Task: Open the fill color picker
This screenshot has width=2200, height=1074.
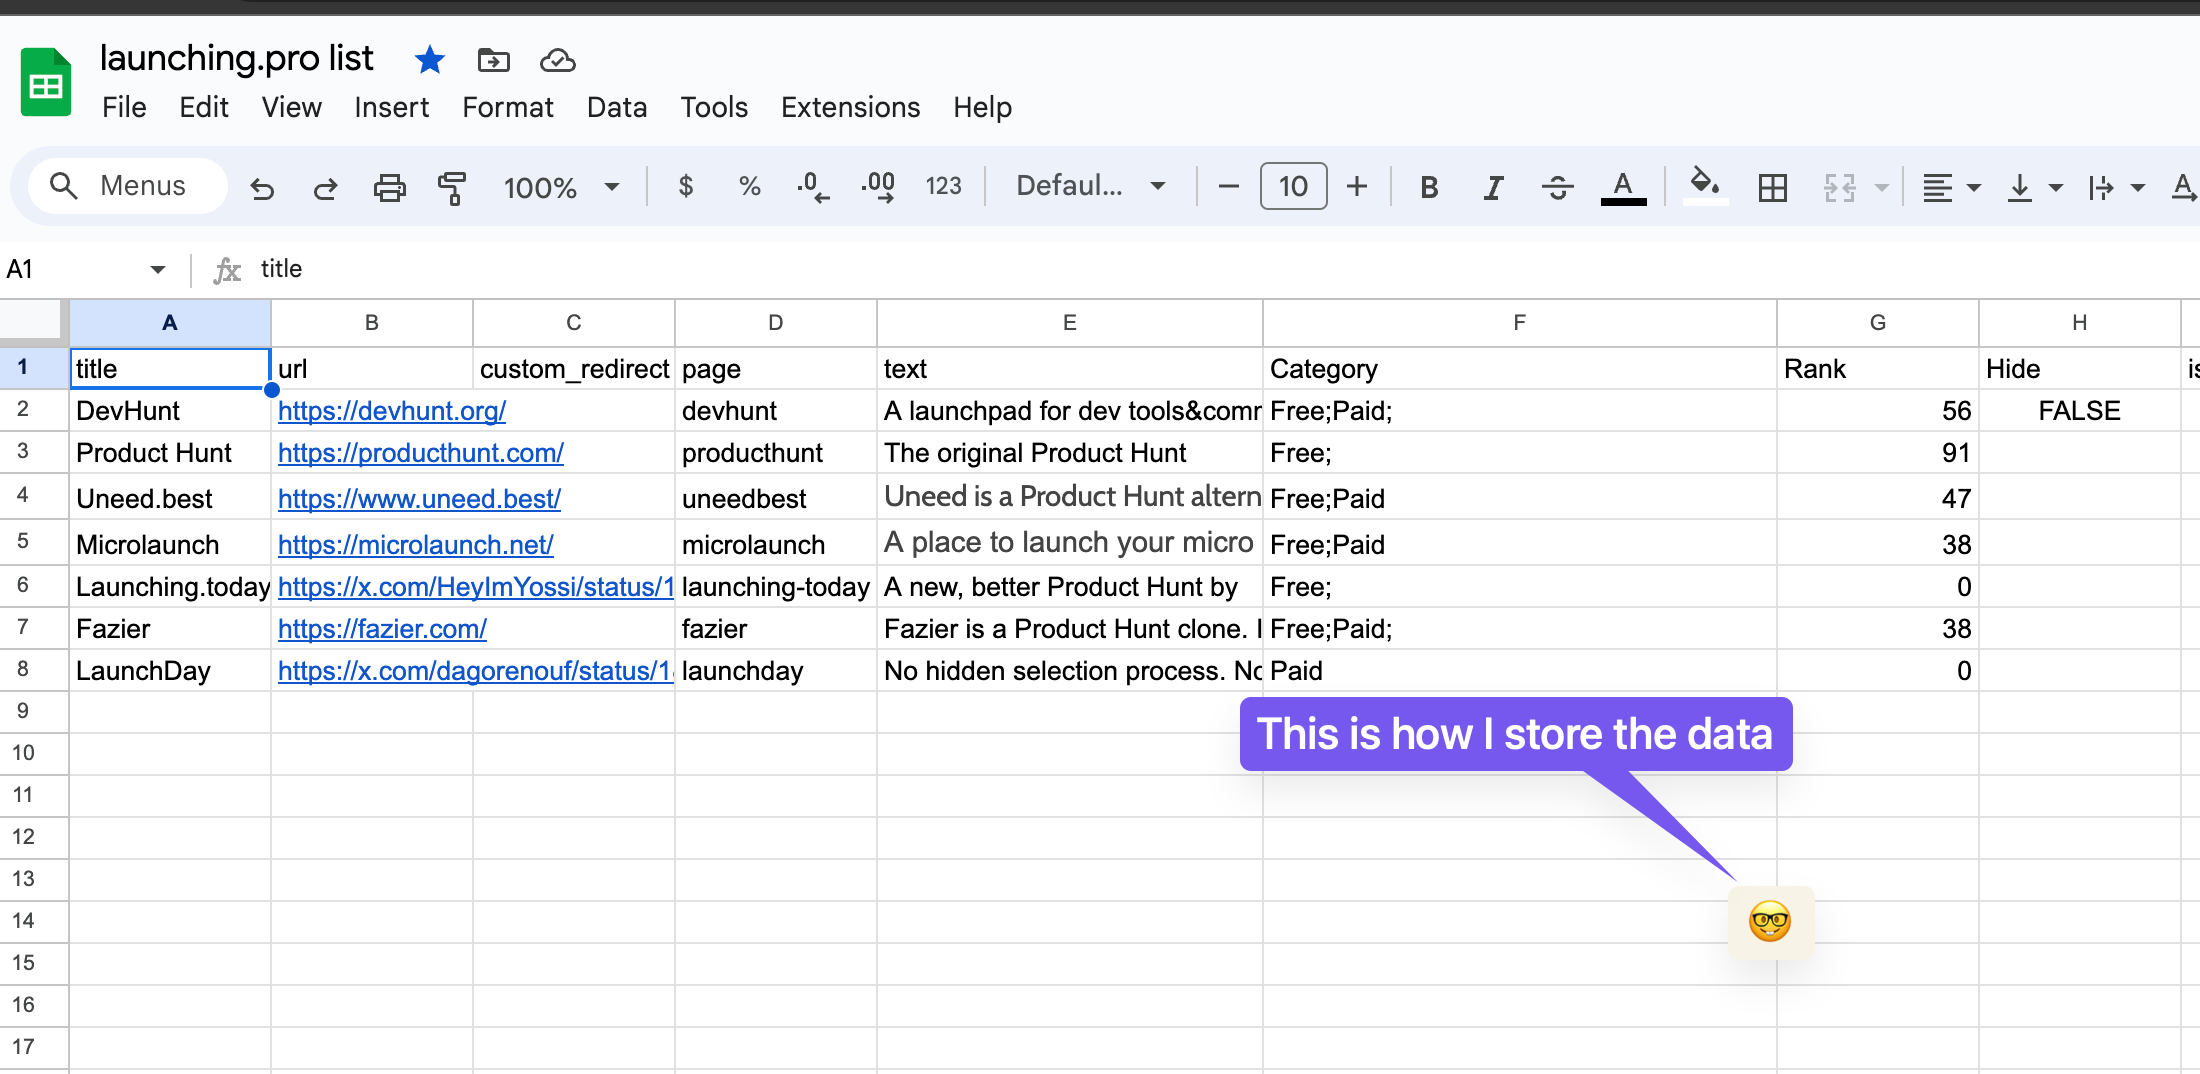Action: point(1705,187)
